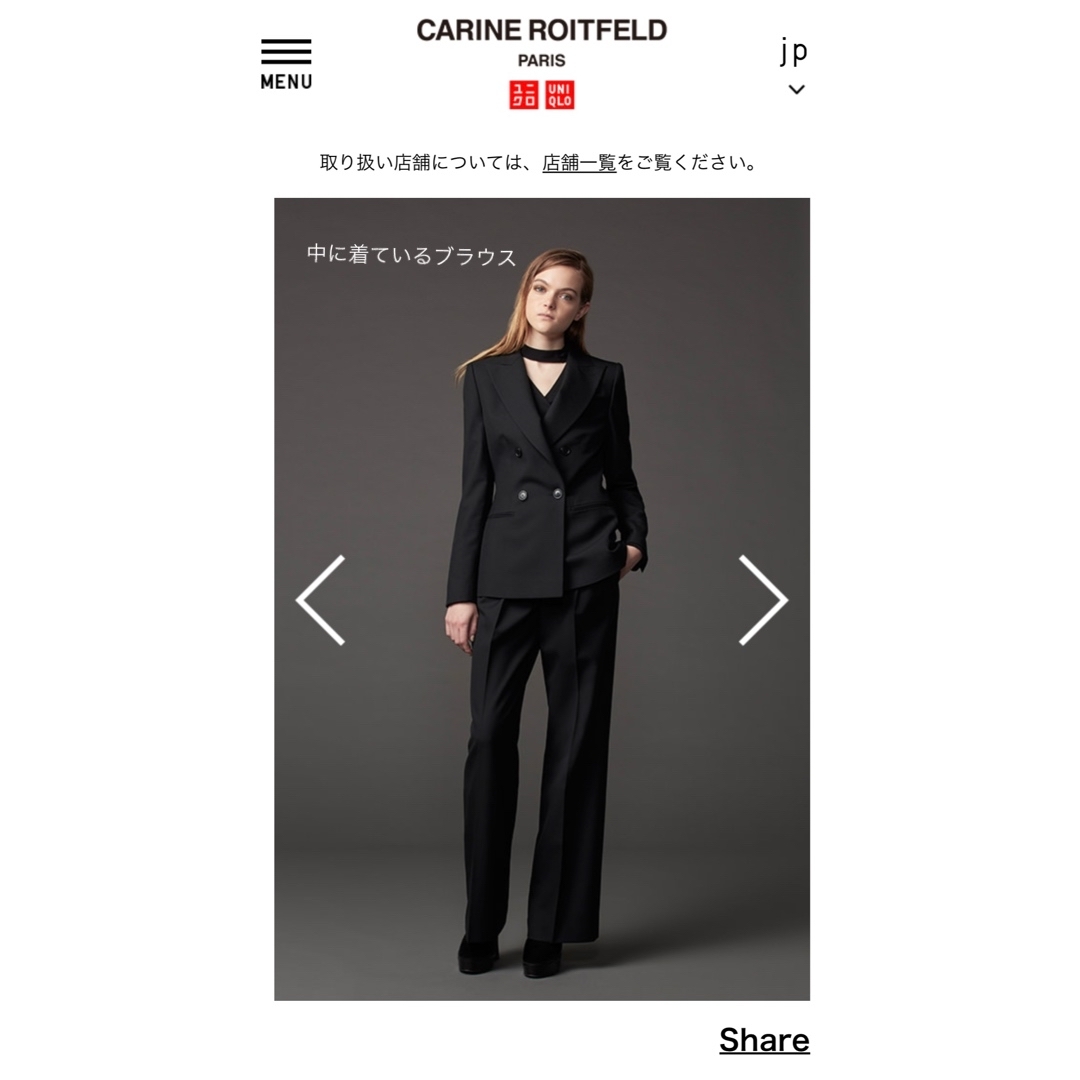Open the hamburger menu icon
This screenshot has width=1080, height=1080.
click(x=286, y=52)
